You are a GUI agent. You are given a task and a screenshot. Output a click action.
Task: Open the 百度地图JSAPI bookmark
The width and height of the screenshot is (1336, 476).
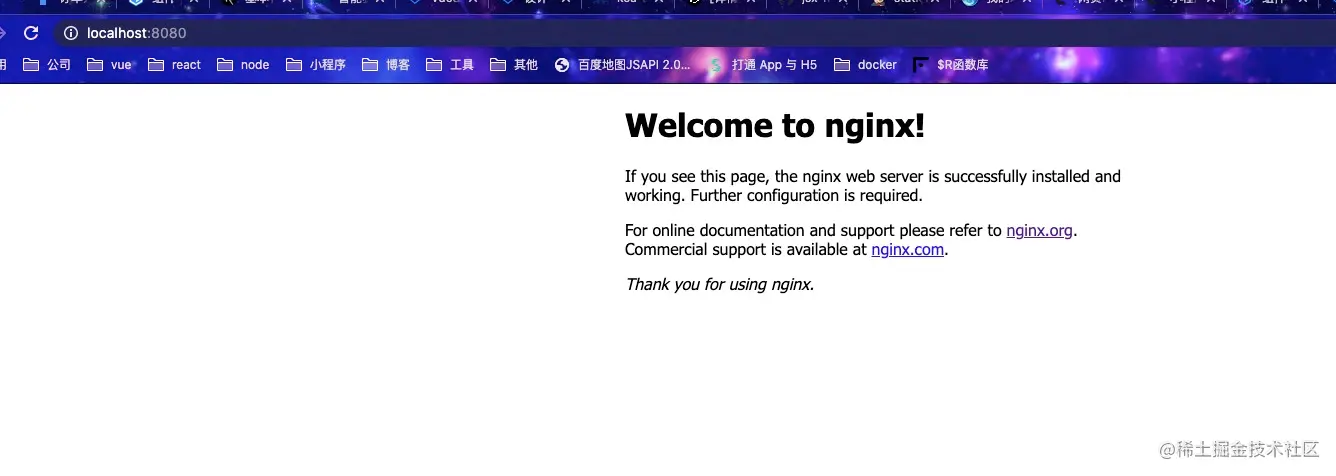(x=622, y=65)
